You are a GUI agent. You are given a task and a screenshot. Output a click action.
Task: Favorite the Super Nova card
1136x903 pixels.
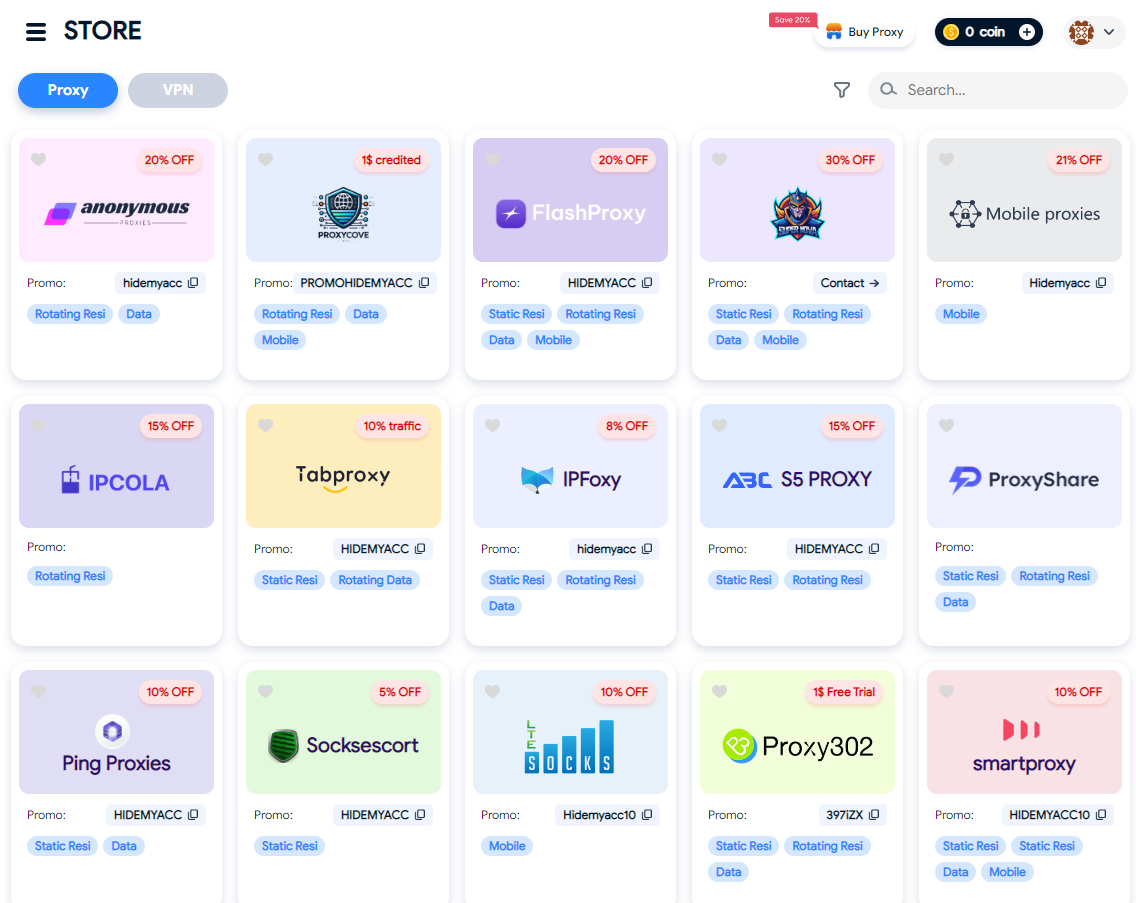719,159
